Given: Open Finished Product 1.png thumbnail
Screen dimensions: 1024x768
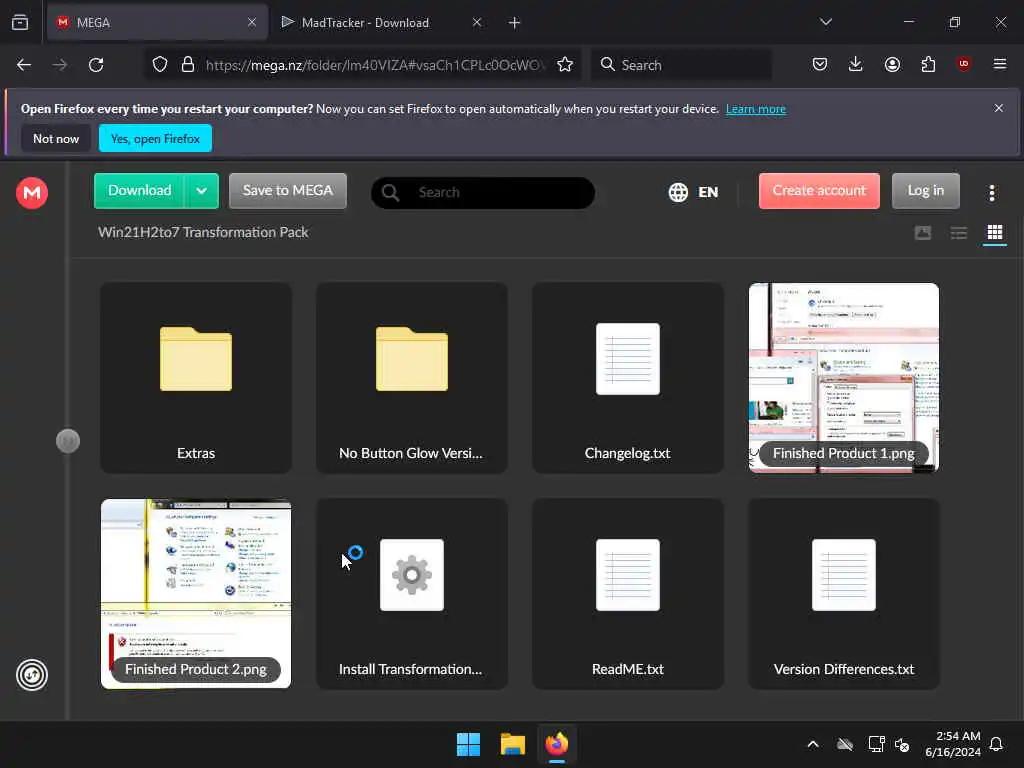Looking at the screenshot, I should [x=844, y=377].
